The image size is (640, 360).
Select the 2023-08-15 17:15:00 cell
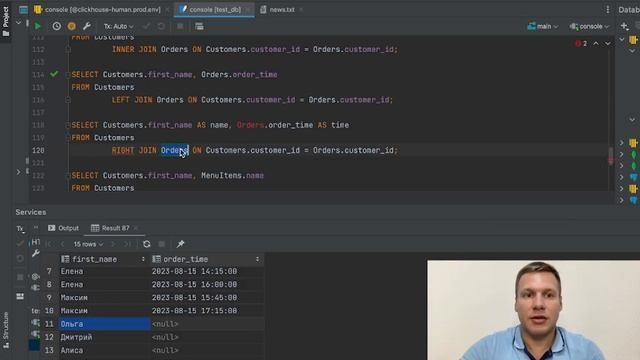207,311
